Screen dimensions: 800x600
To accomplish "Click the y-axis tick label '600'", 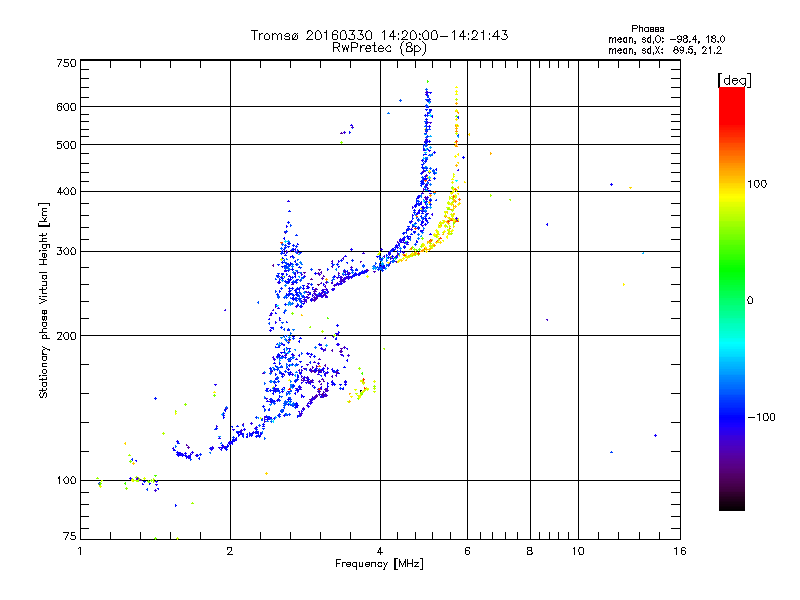I will pos(66,107).
